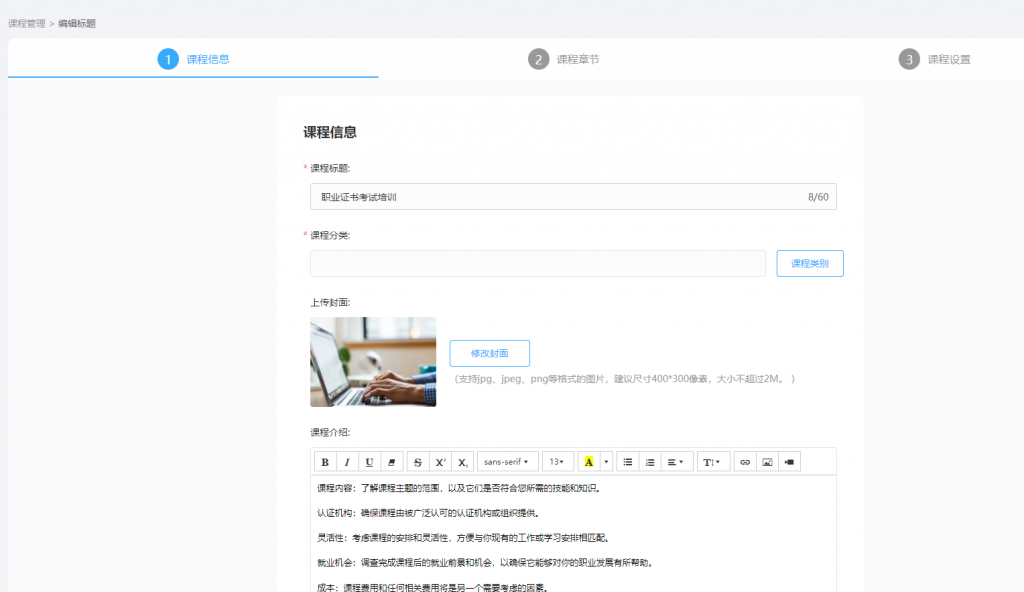
Task: Switch to the 课程章节 step tab
Action: click(565, 59)
